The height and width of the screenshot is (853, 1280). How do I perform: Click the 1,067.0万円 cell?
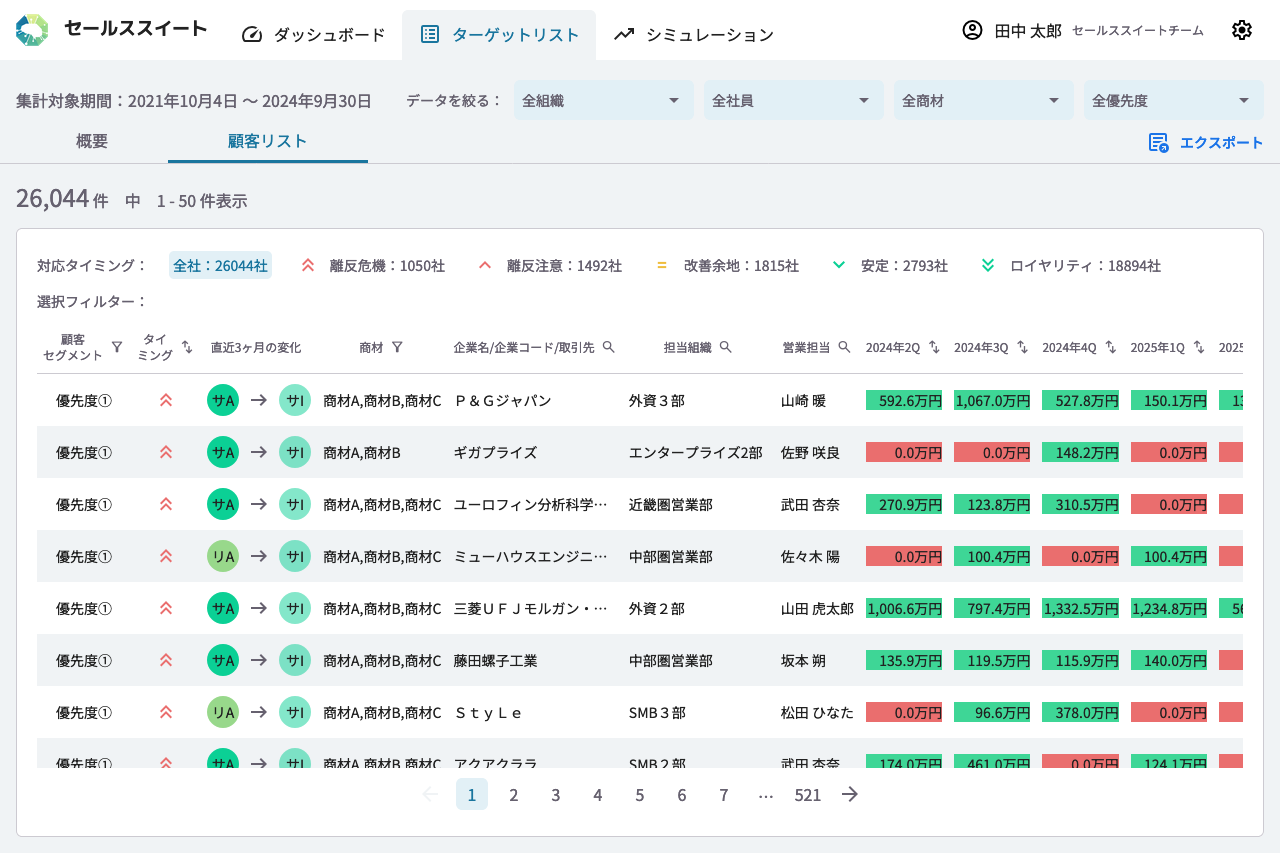tap(992, 400)
